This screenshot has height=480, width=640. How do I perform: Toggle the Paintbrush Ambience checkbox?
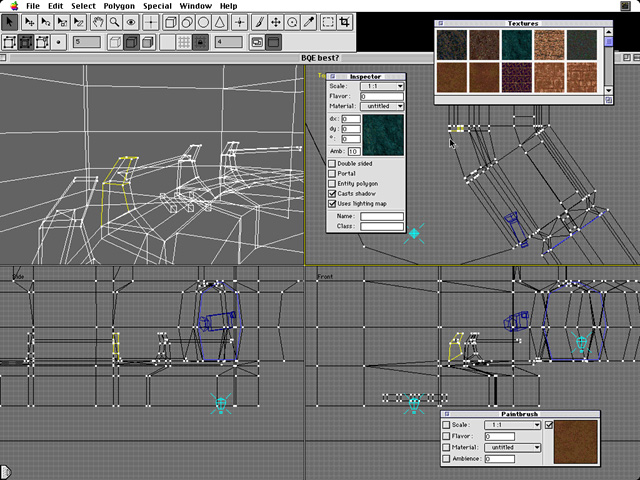pyautogui.click(x=446, y=459)
